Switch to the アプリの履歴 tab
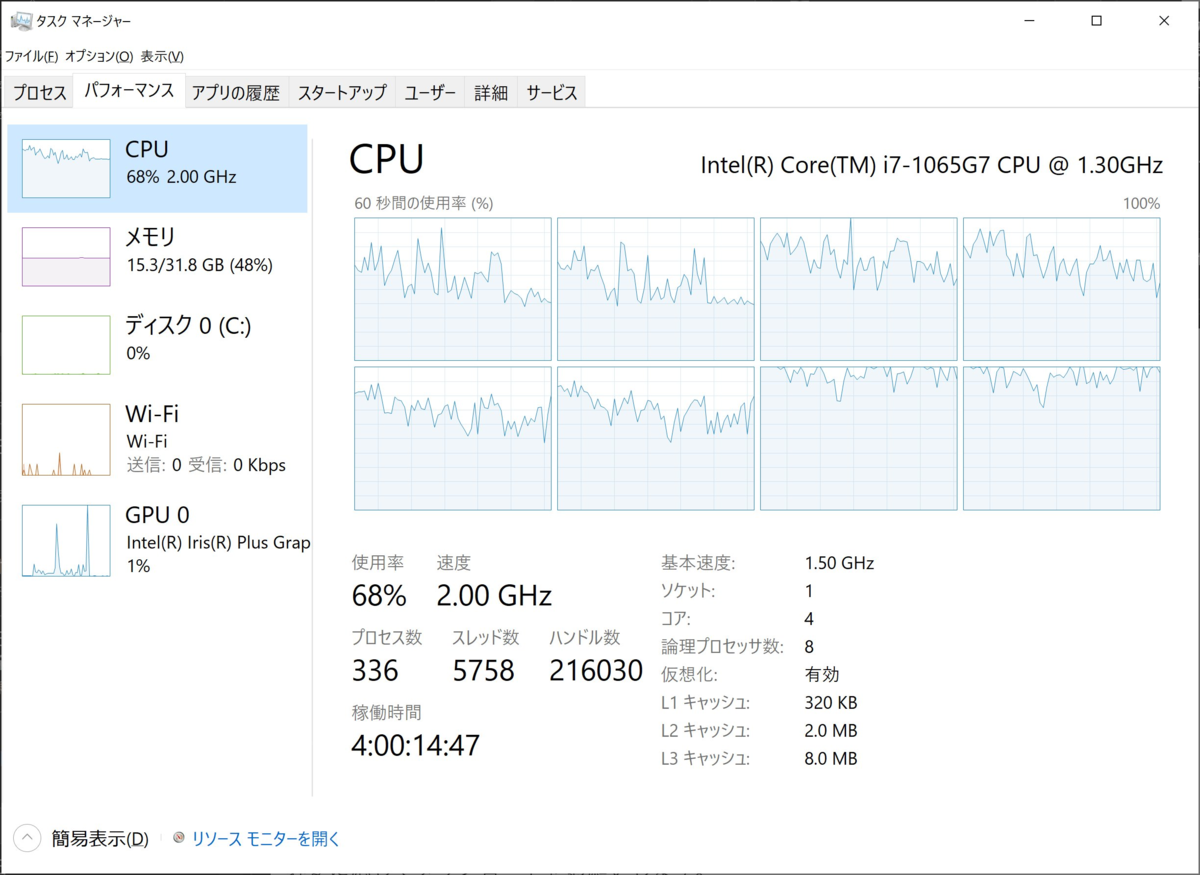Image resolution: width=1200 pixels, height=875 pixels. 236,93
